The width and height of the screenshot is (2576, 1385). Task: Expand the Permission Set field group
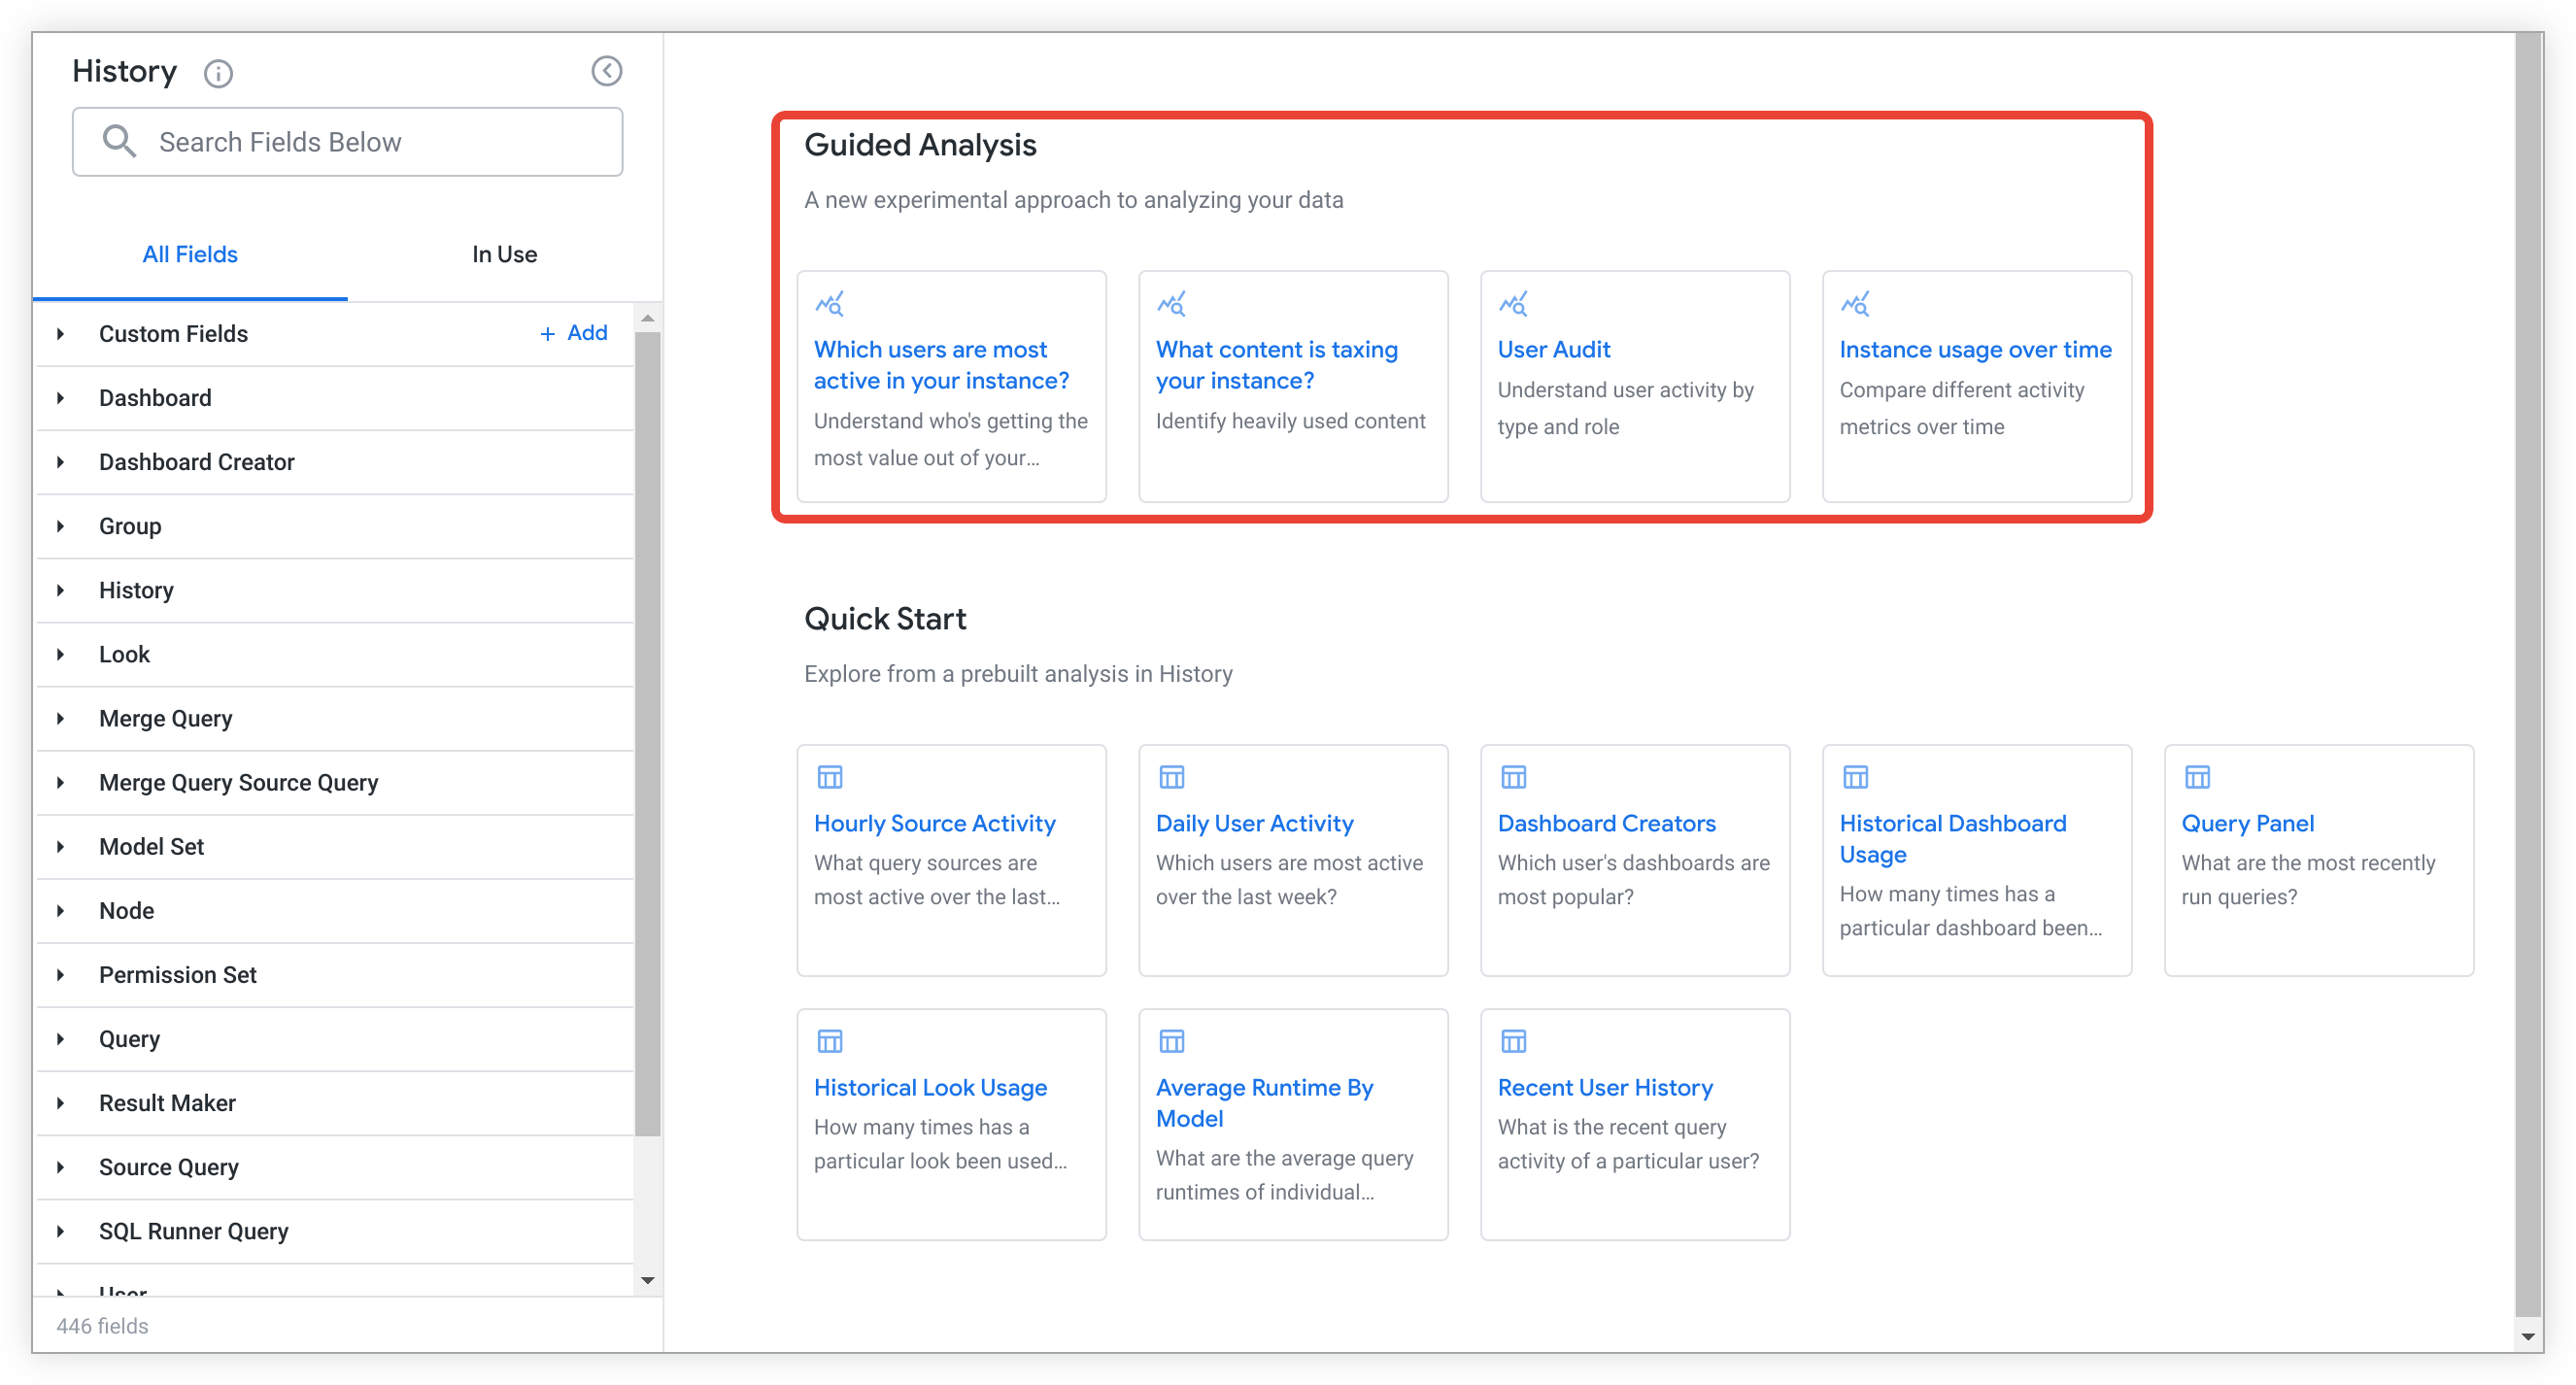click(x=61, y=974)
